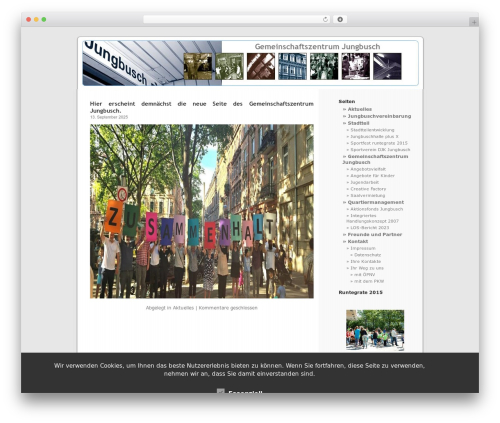Open the blue building header thumbnail
500x423 pixels.
click(x=292, y=66)
